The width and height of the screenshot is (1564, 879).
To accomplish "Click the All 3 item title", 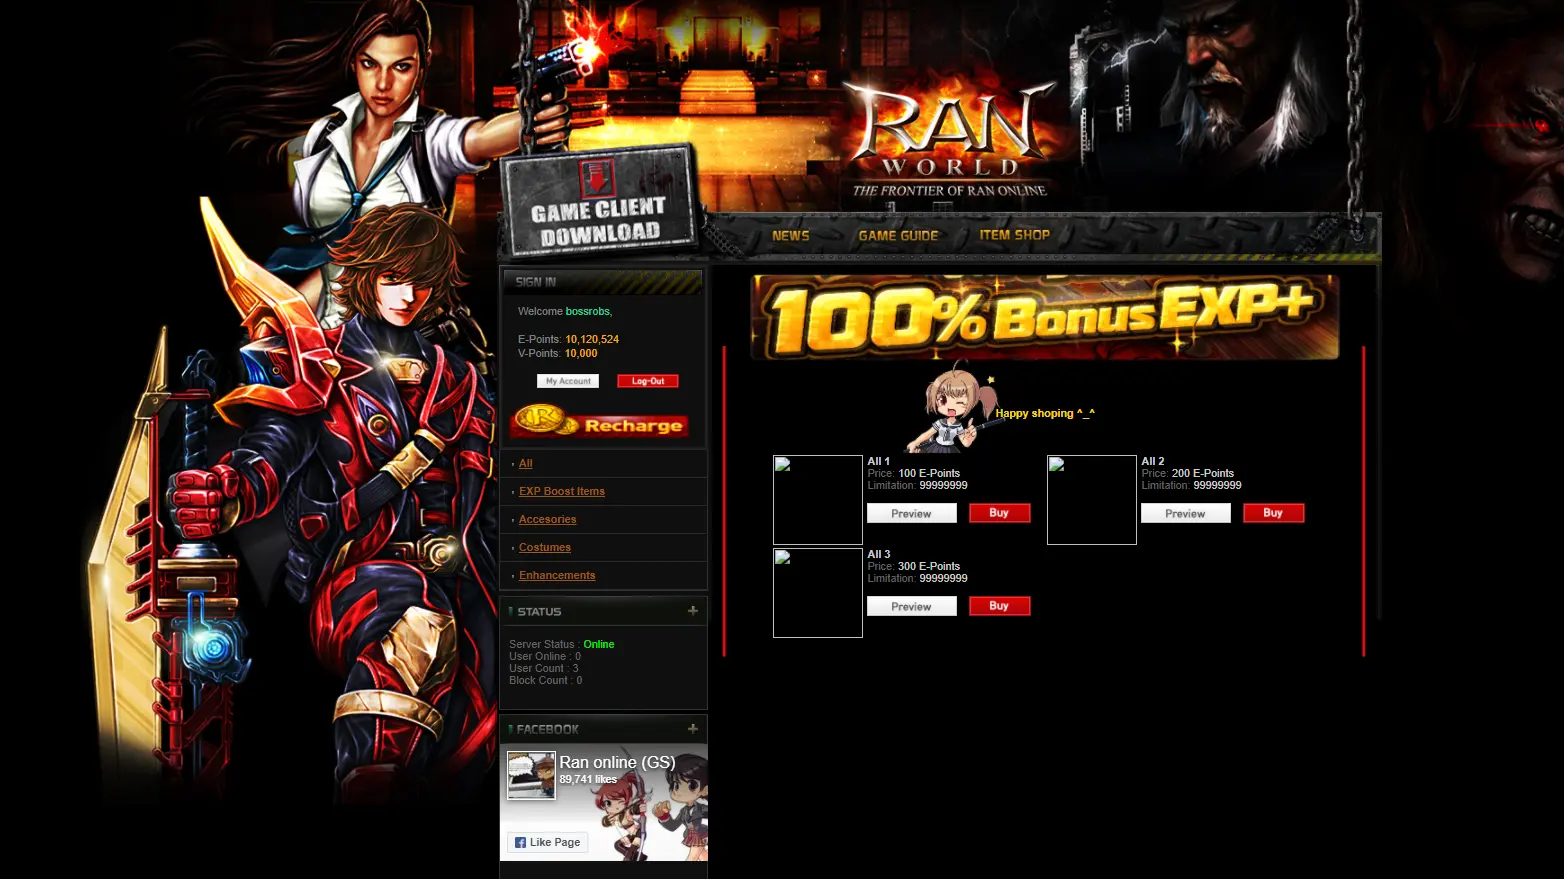I will [878, 554].
